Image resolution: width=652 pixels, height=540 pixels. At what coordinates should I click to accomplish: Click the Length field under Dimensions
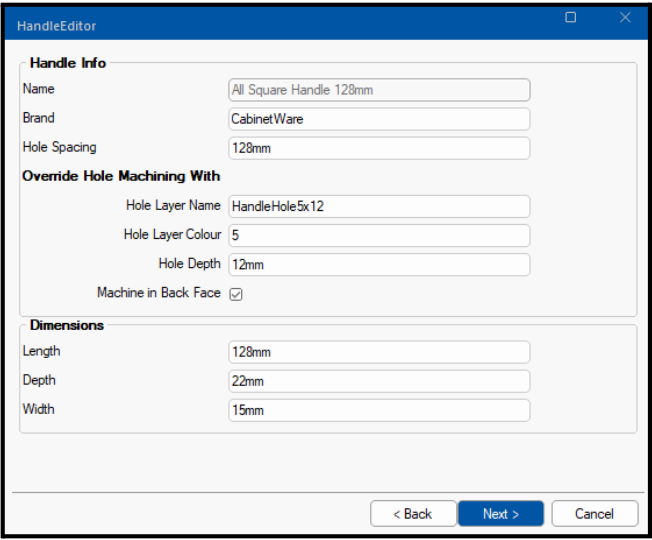379,352
